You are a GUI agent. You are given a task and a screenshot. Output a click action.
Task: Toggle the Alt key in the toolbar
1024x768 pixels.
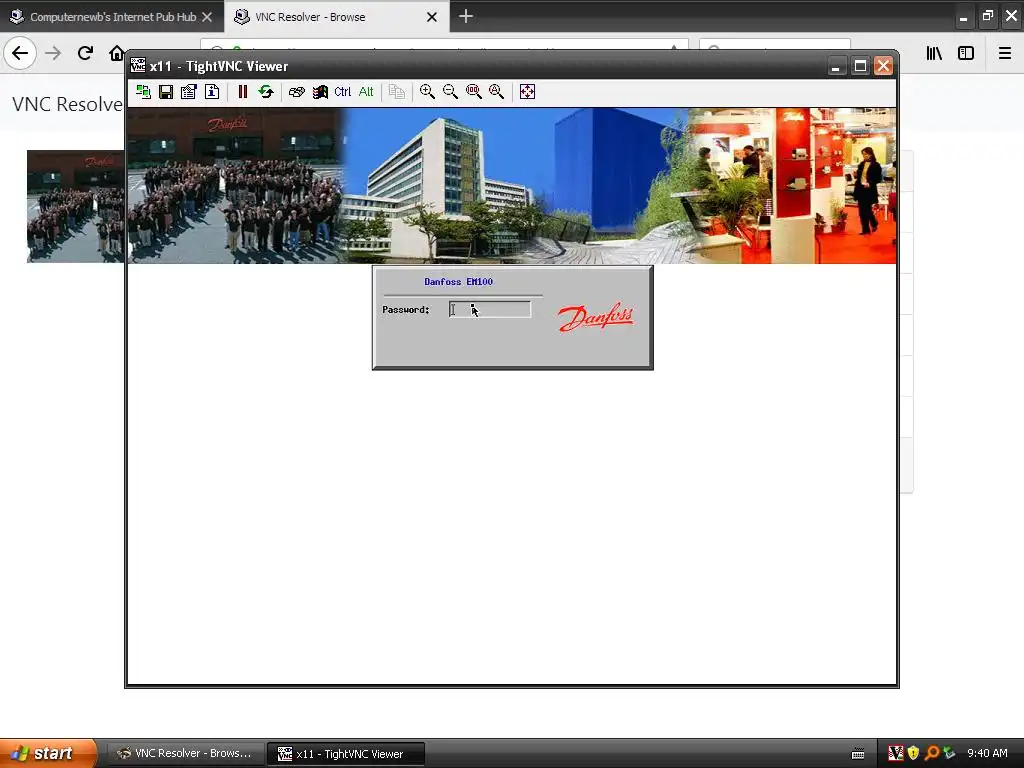(x=366, y=92)
